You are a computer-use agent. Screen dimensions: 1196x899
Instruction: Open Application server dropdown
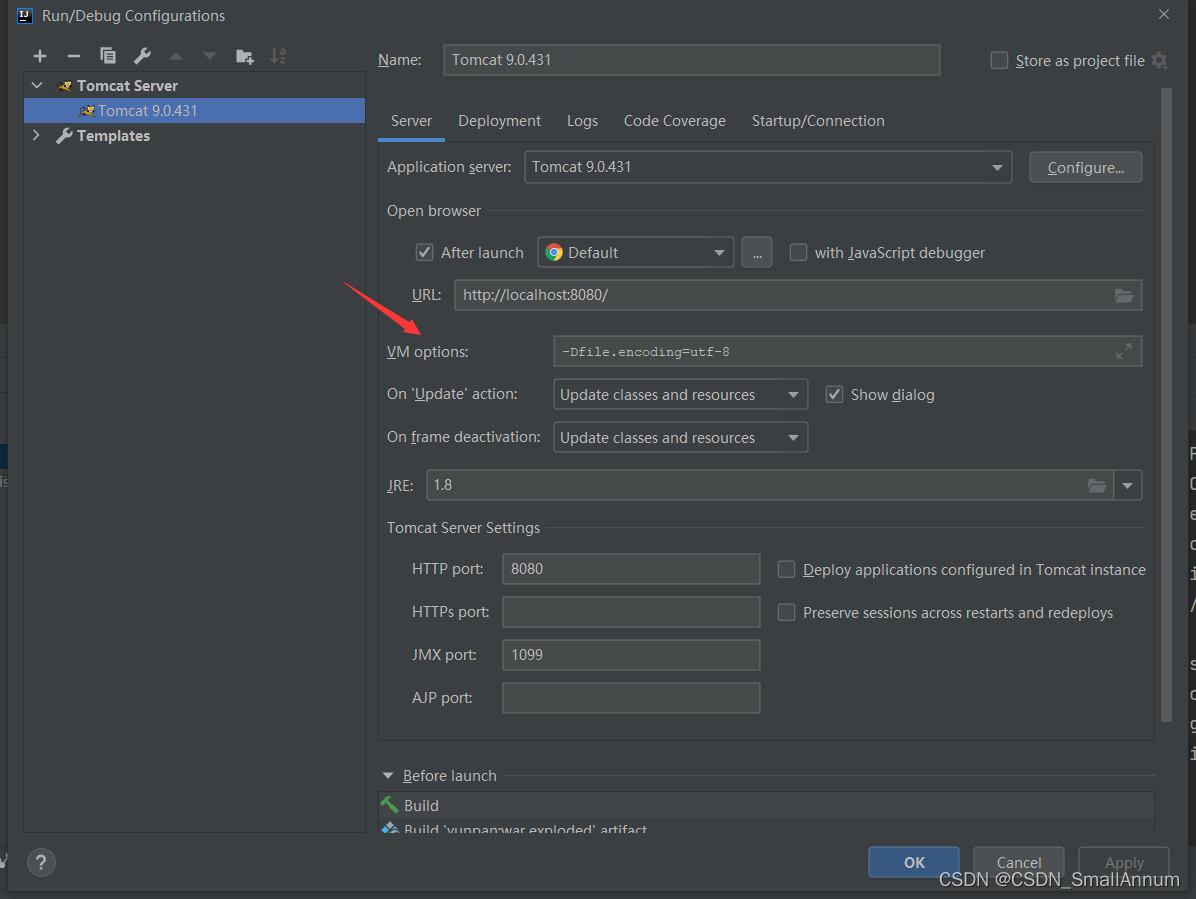768,167
